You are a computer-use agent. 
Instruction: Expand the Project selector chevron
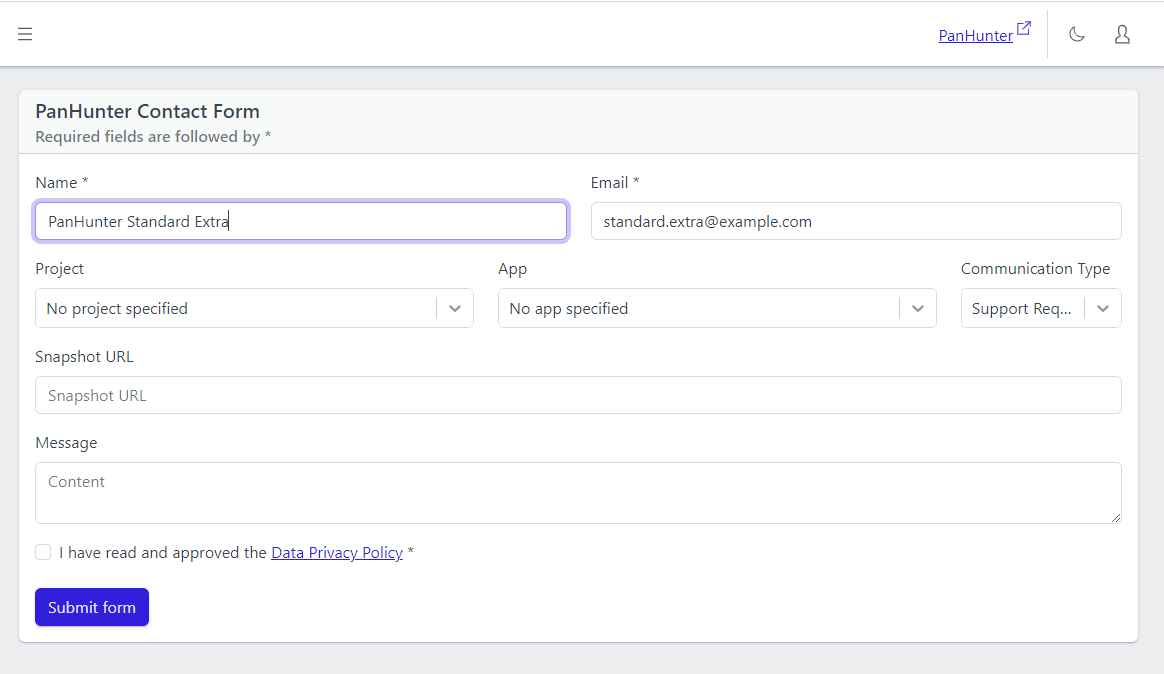pyautogui.click(x=455, y=308)
